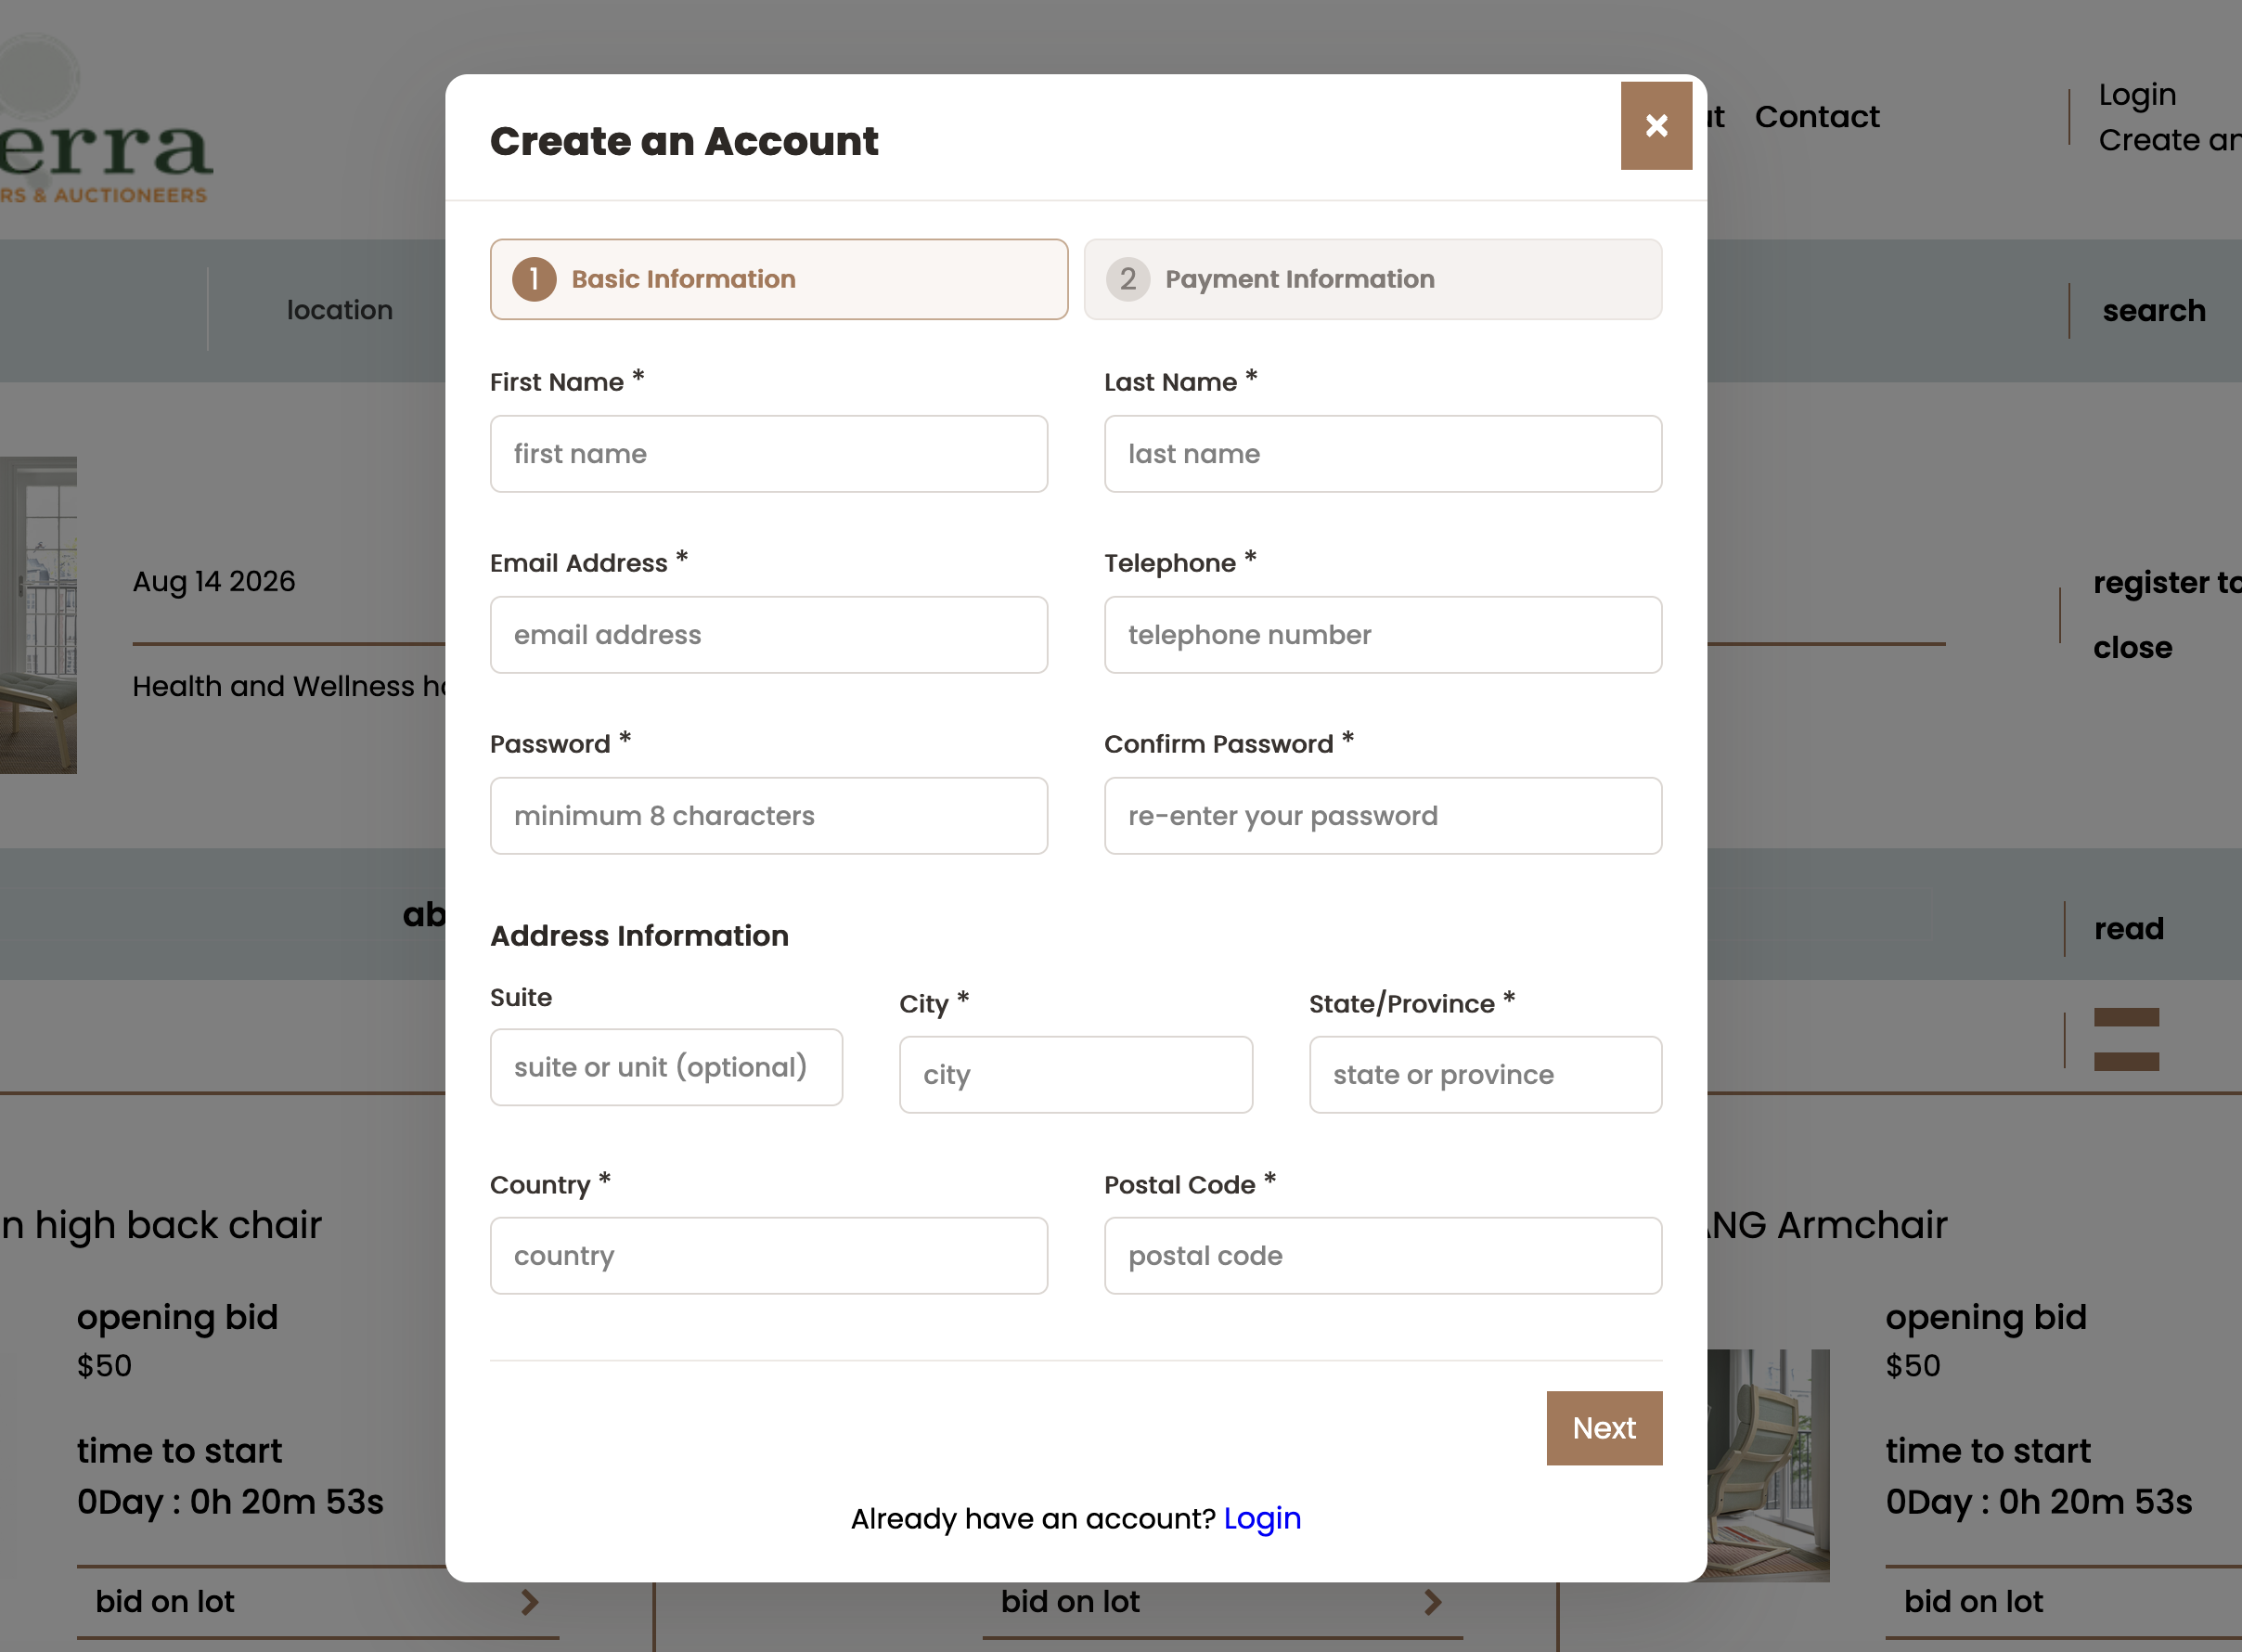The width and height of the screenshot is (2242, 1652).
Task: Click the Telephone number field
Action: 1383,635
